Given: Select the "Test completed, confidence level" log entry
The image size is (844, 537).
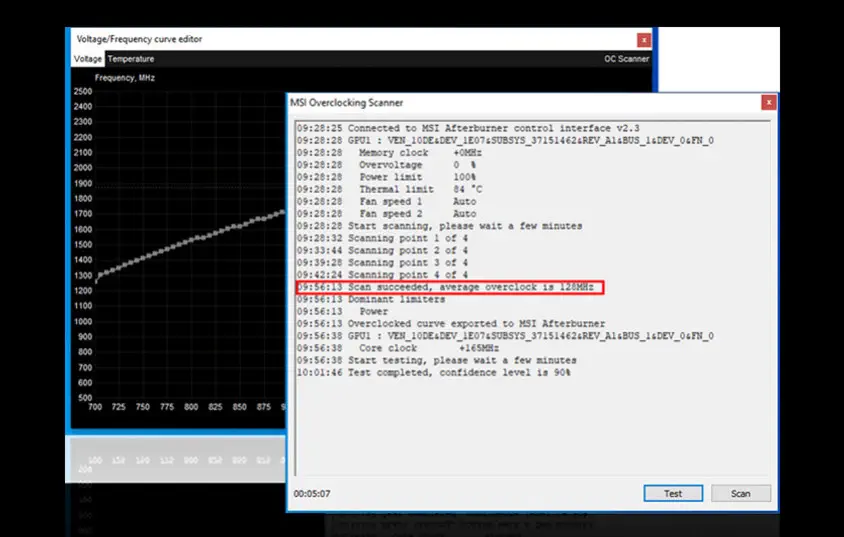Looking at the screenshot, I should (x=433, y=372).
